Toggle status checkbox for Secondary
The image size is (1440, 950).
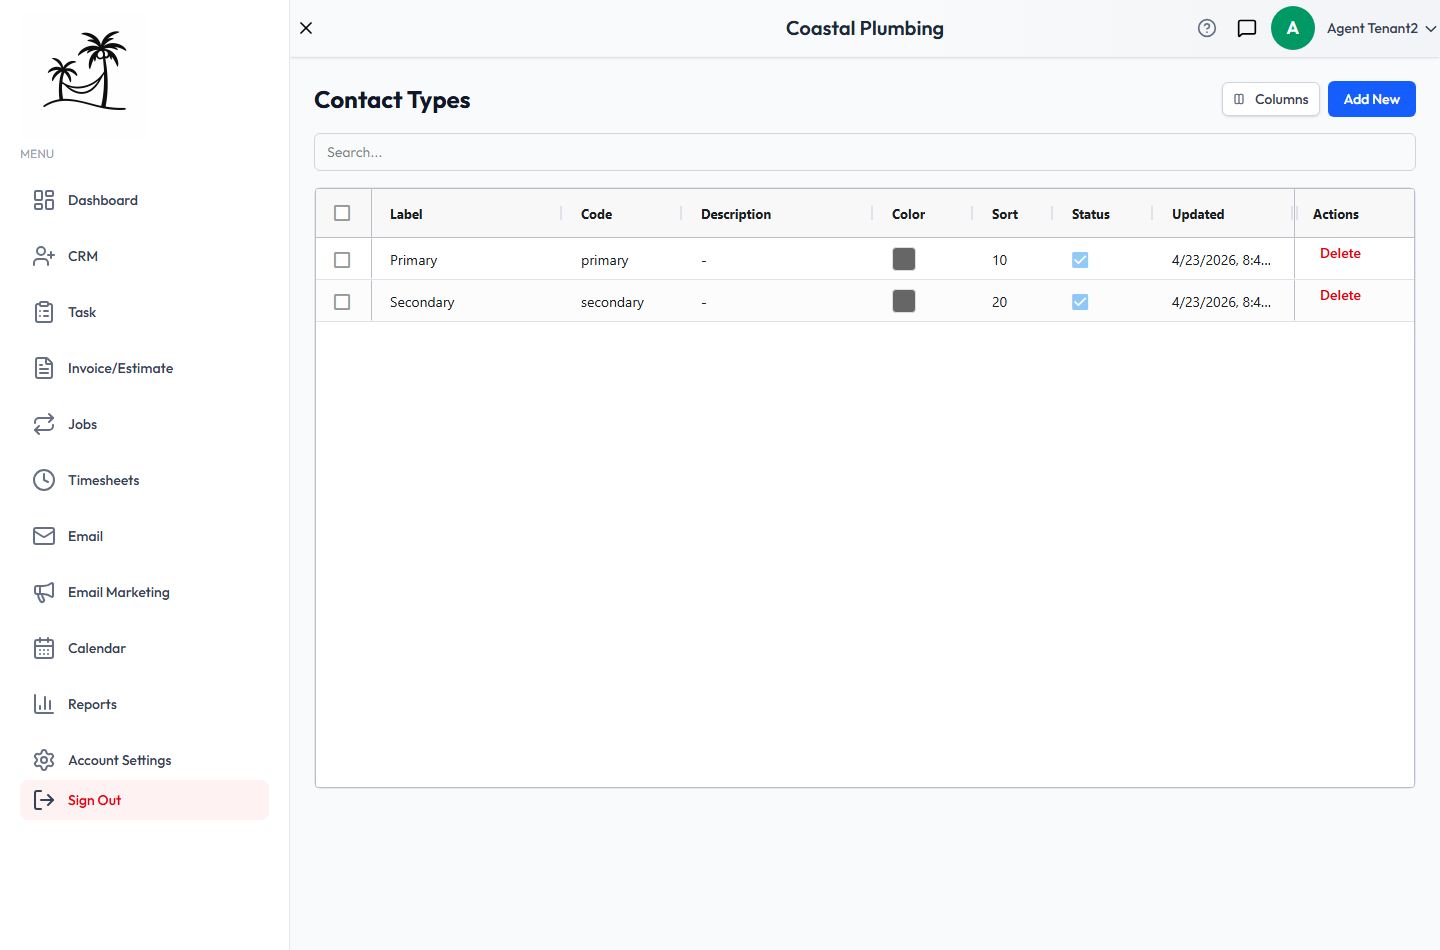click(x=1080, y=302)
